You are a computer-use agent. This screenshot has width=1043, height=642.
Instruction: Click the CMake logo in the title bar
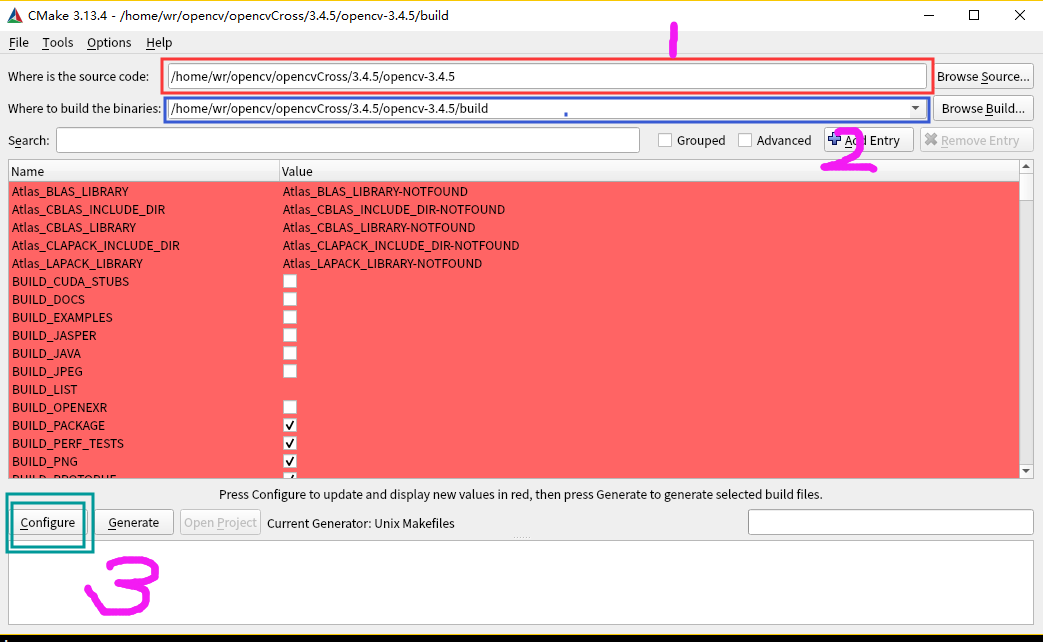(x=13, y=15)
